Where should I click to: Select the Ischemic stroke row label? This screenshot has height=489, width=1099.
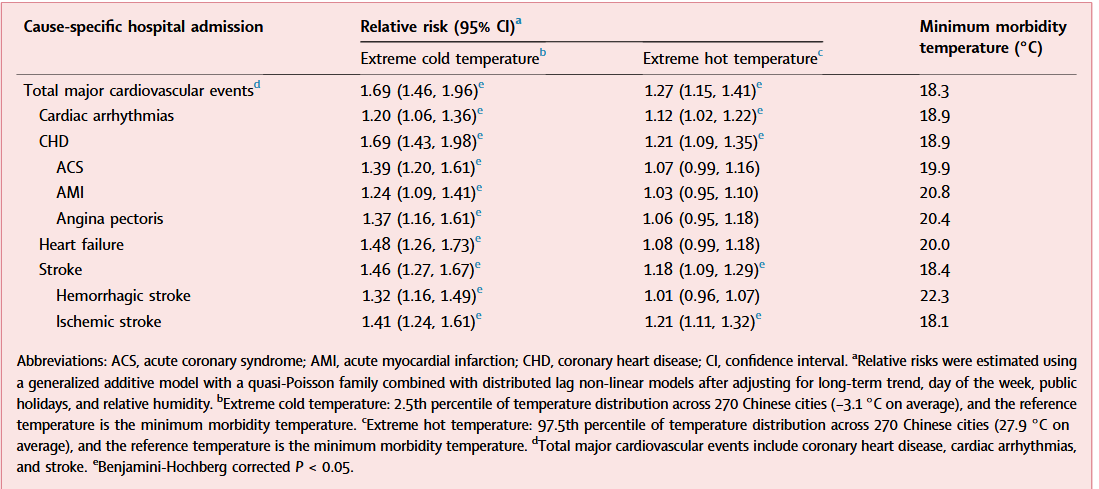108,321
